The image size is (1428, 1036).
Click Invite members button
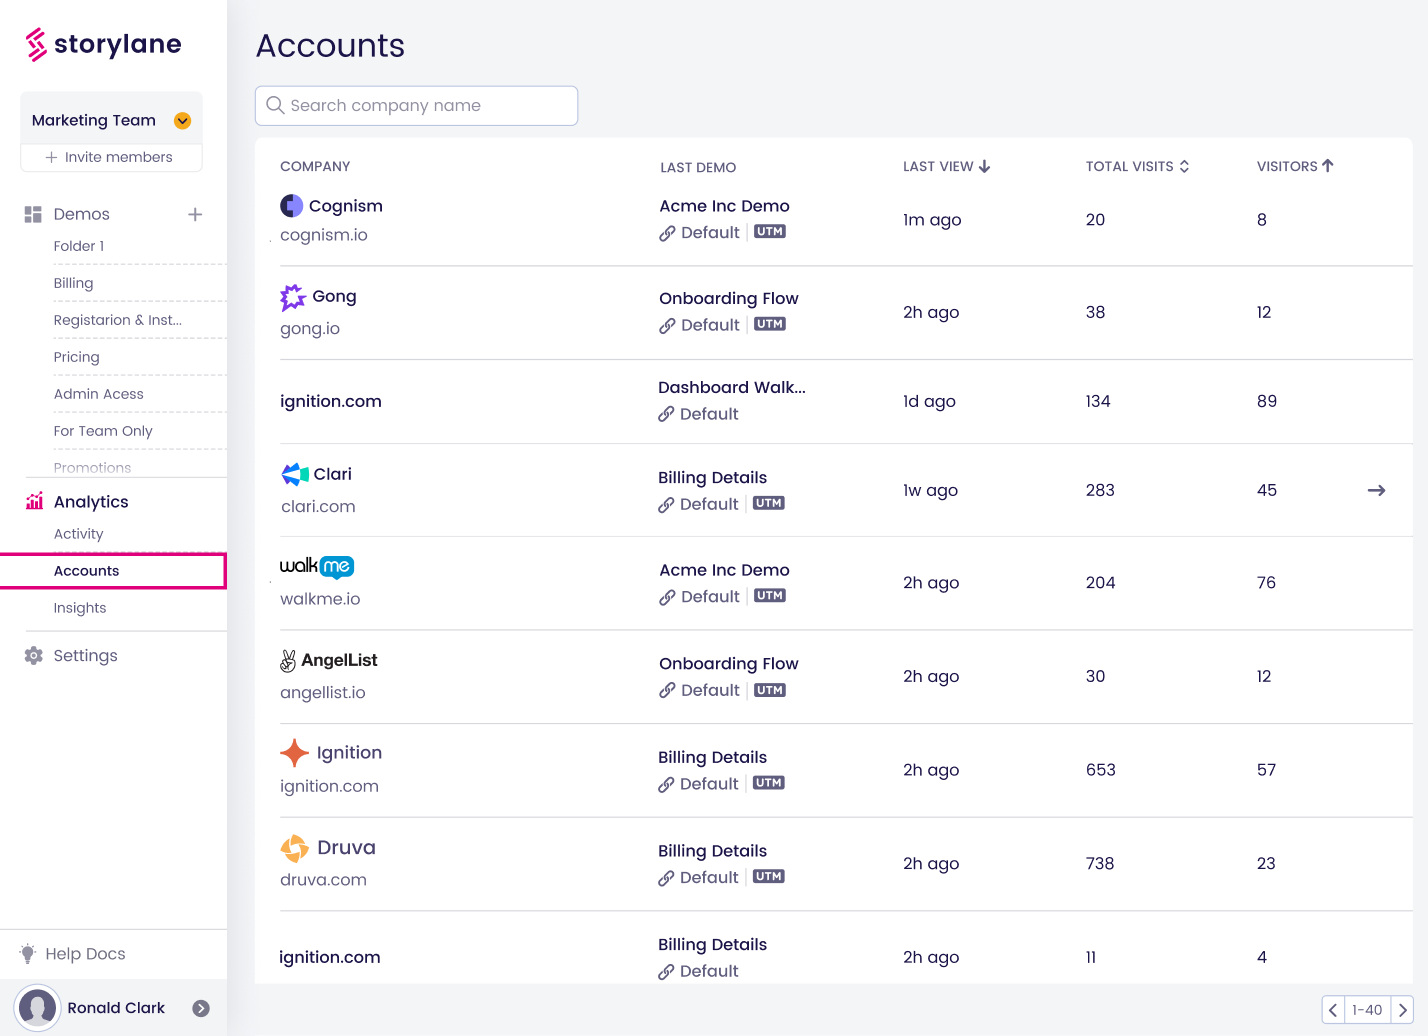tap(110, 157)
